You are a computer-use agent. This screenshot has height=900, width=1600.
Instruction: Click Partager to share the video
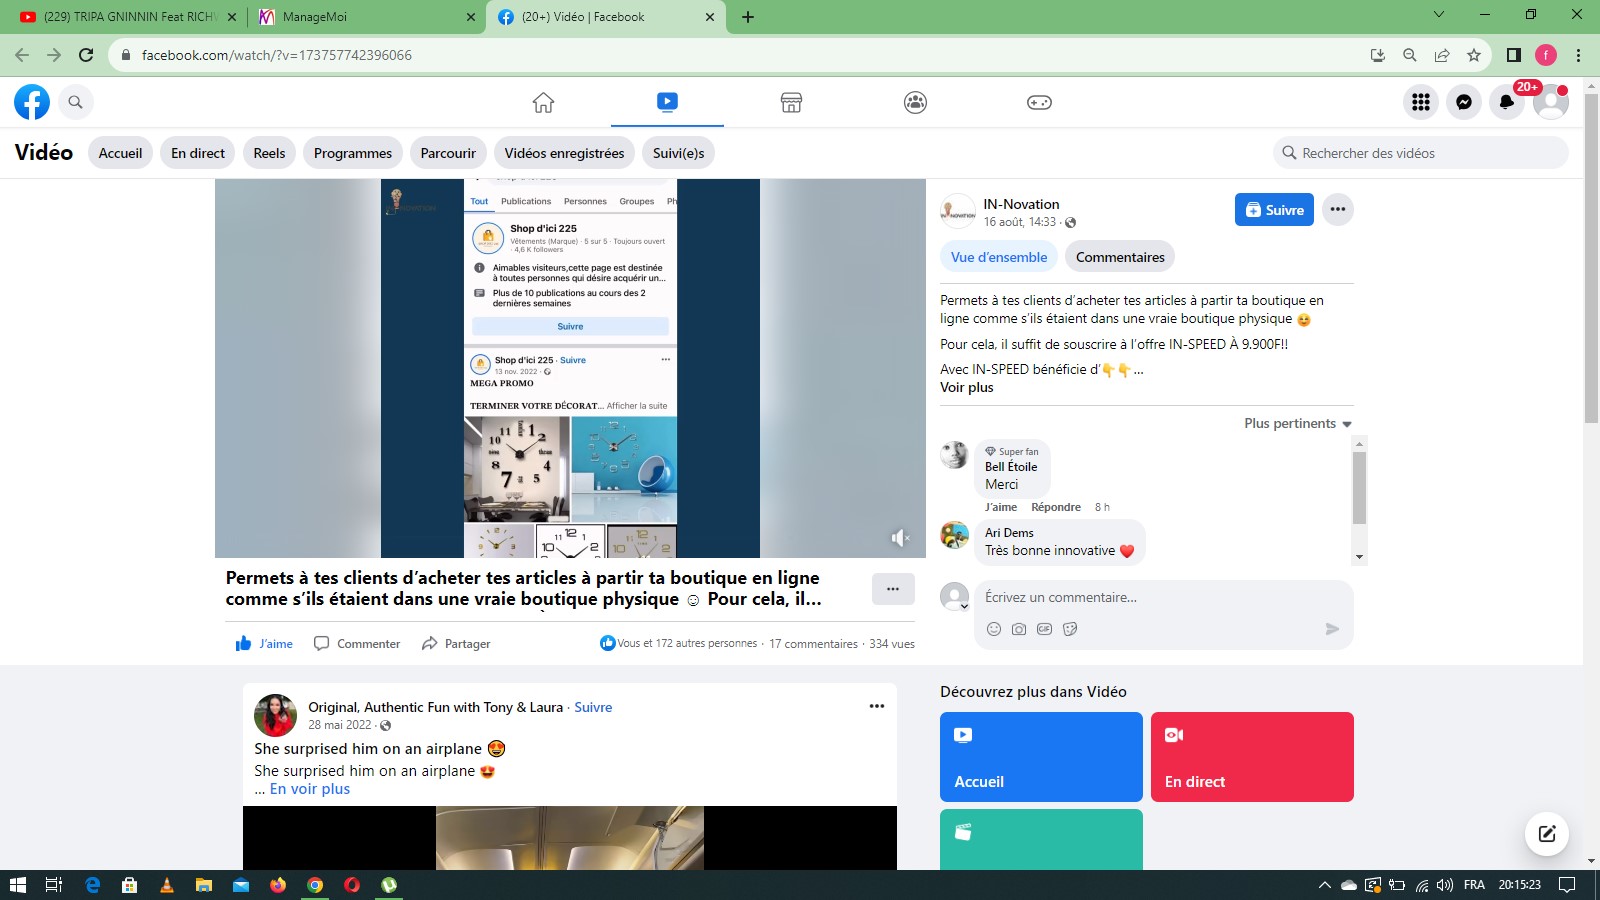pos(456,644)
